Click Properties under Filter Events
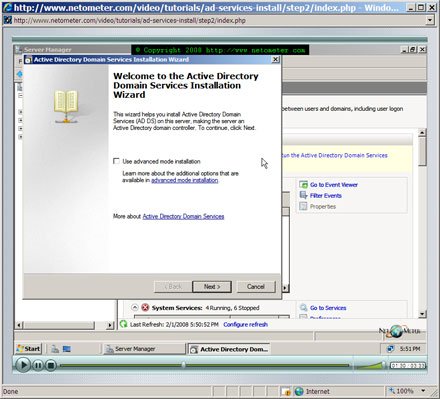The height and width of the screenshot is (399, 440). [x=323, y=207]
